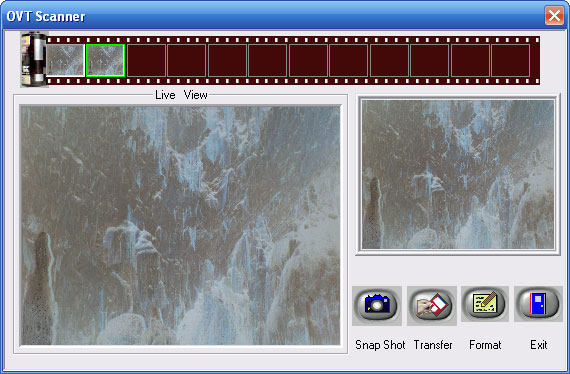Image resolution: width=570 pixels, height=374 pixels.
Task: Take a picture with the Snap Shot camera icon
Action: (377, 305)
